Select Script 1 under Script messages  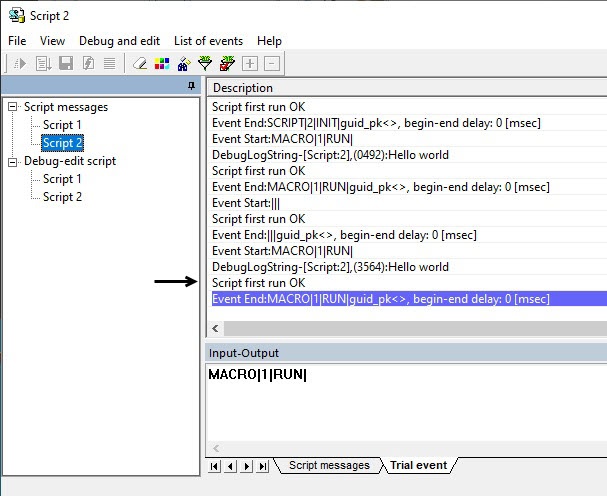click(x=62, y=125)
